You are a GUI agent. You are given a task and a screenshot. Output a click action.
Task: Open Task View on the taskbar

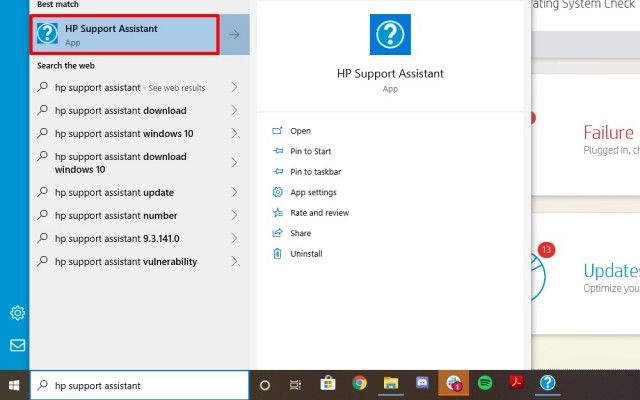(295, 385)
